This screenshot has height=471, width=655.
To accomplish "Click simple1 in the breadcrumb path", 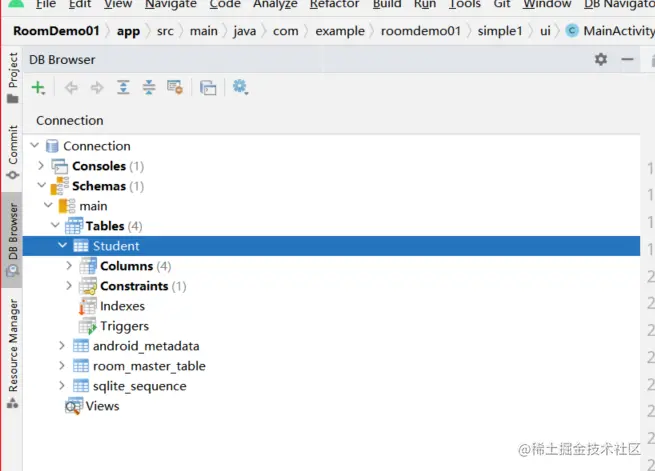I will coord(500,31).
